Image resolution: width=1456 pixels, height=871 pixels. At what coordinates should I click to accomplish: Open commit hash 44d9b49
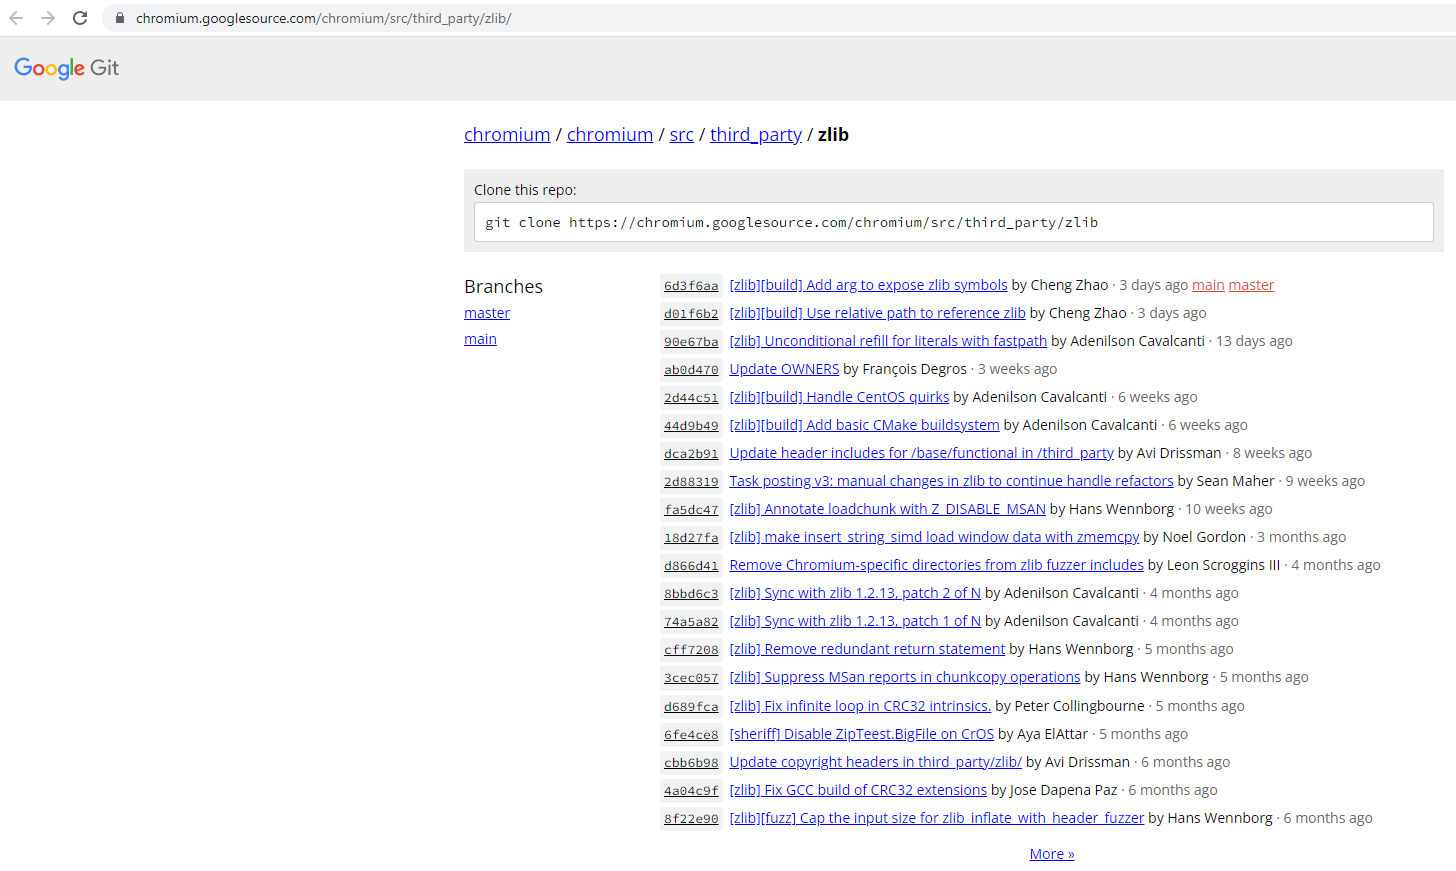pos(691,425)
